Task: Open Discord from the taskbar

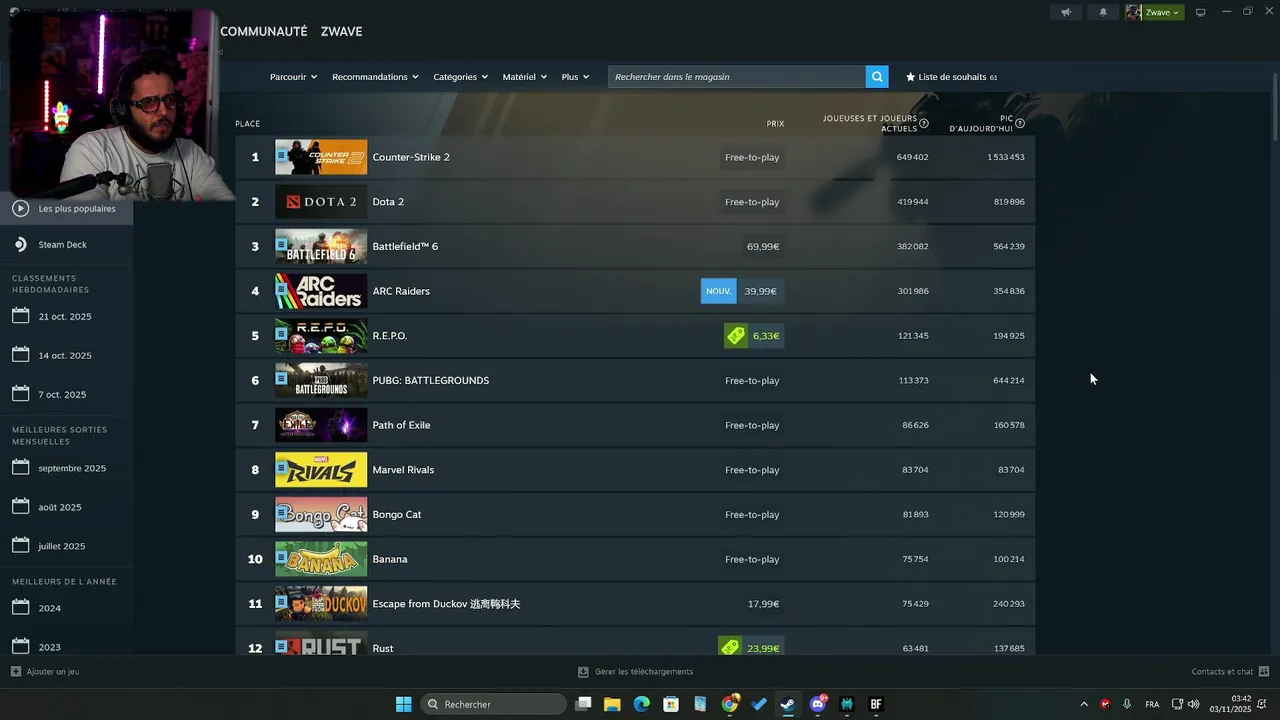Action: pyautogui.click(x=818, y=704)
